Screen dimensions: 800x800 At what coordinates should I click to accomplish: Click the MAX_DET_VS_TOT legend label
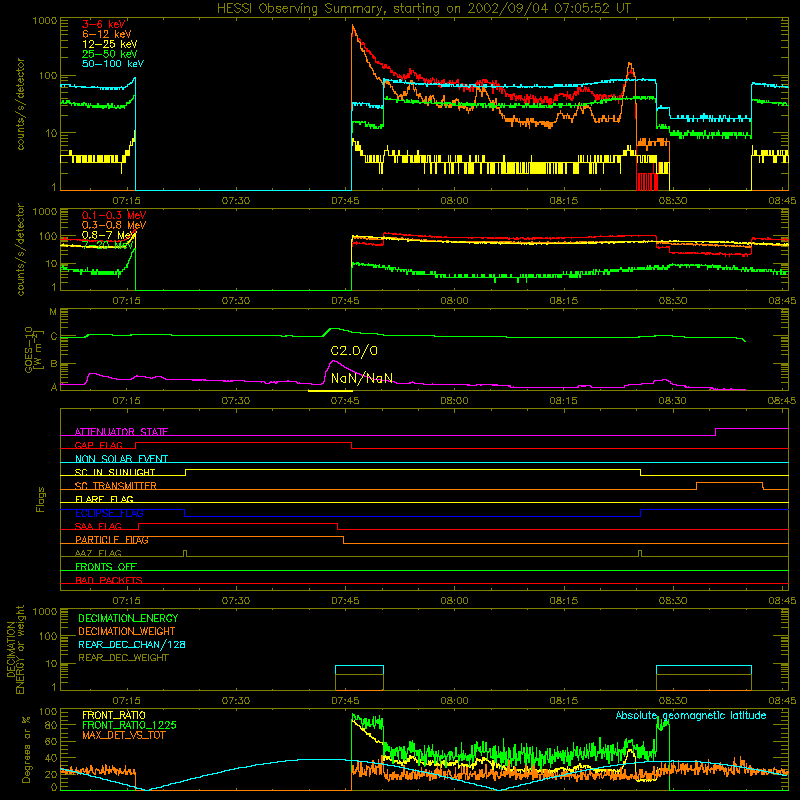coord(123,735)
